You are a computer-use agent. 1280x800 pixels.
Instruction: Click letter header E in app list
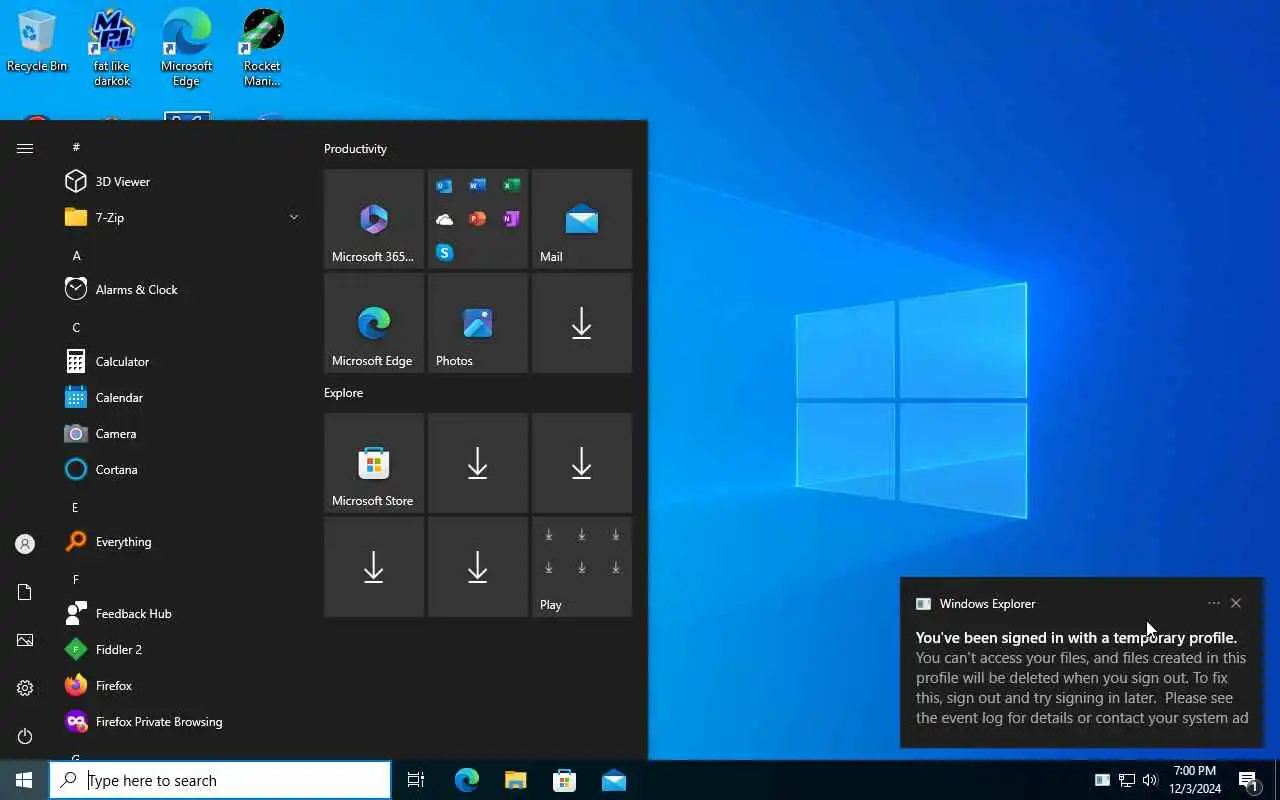pyautogui.click(x=75, y=507)
